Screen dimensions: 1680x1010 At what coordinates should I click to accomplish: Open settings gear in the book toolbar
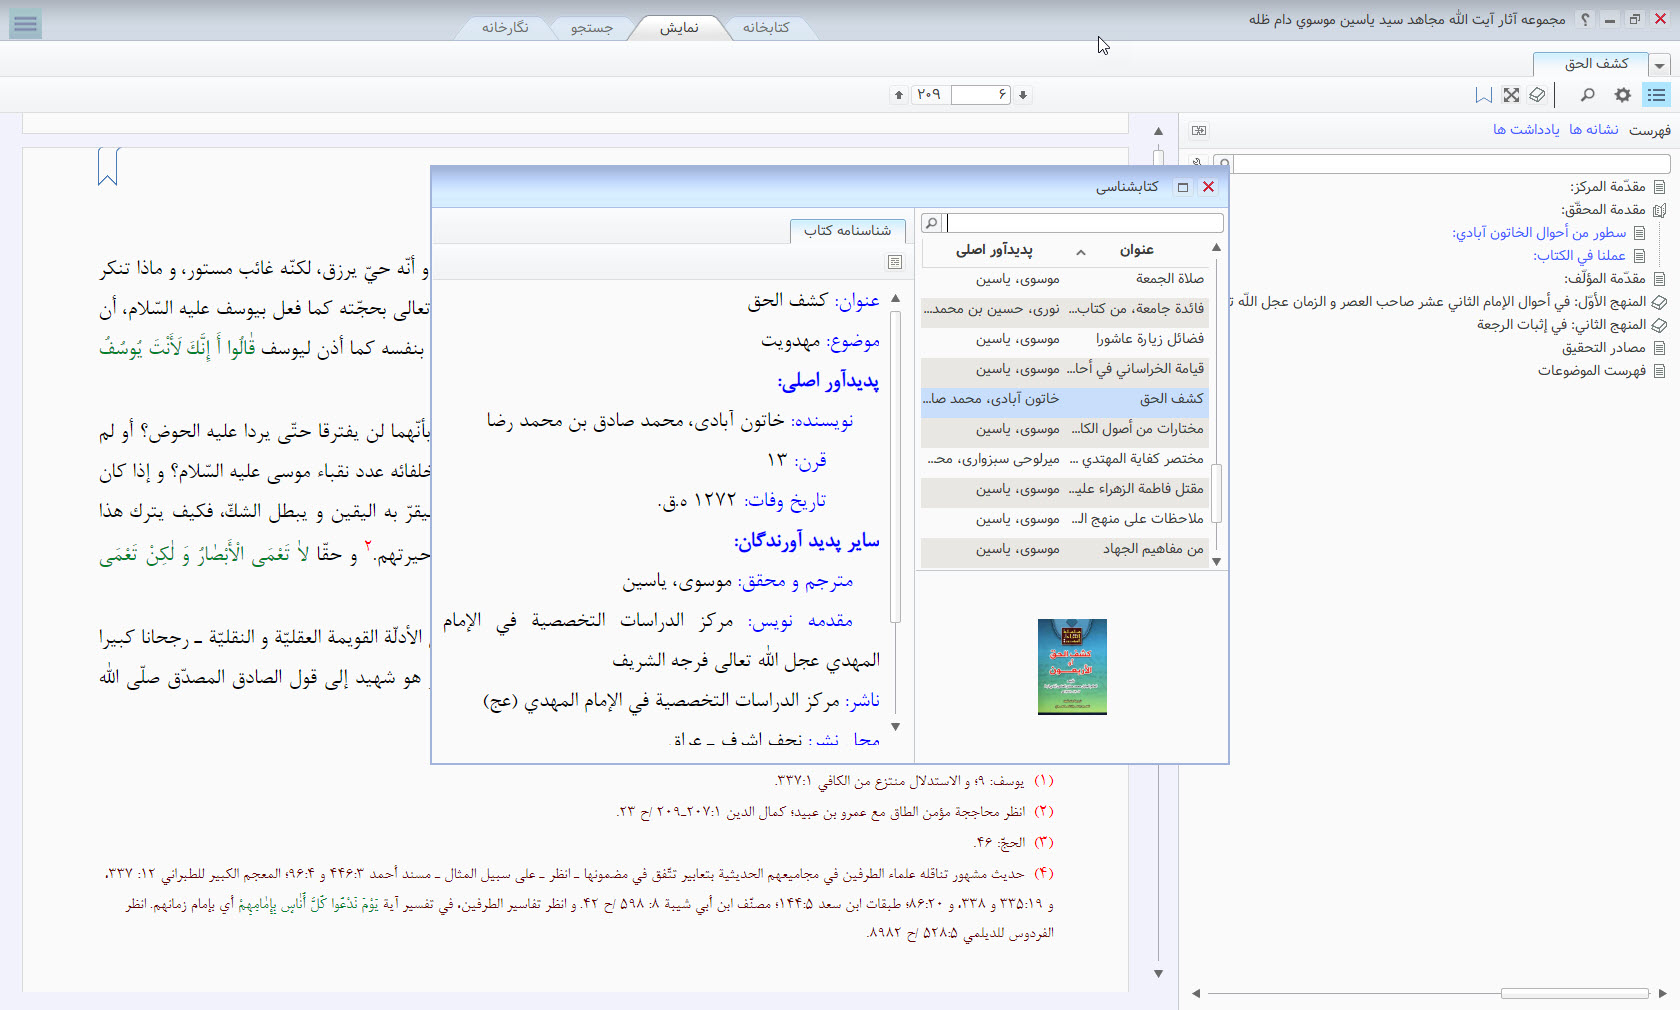pos(1623,95)
